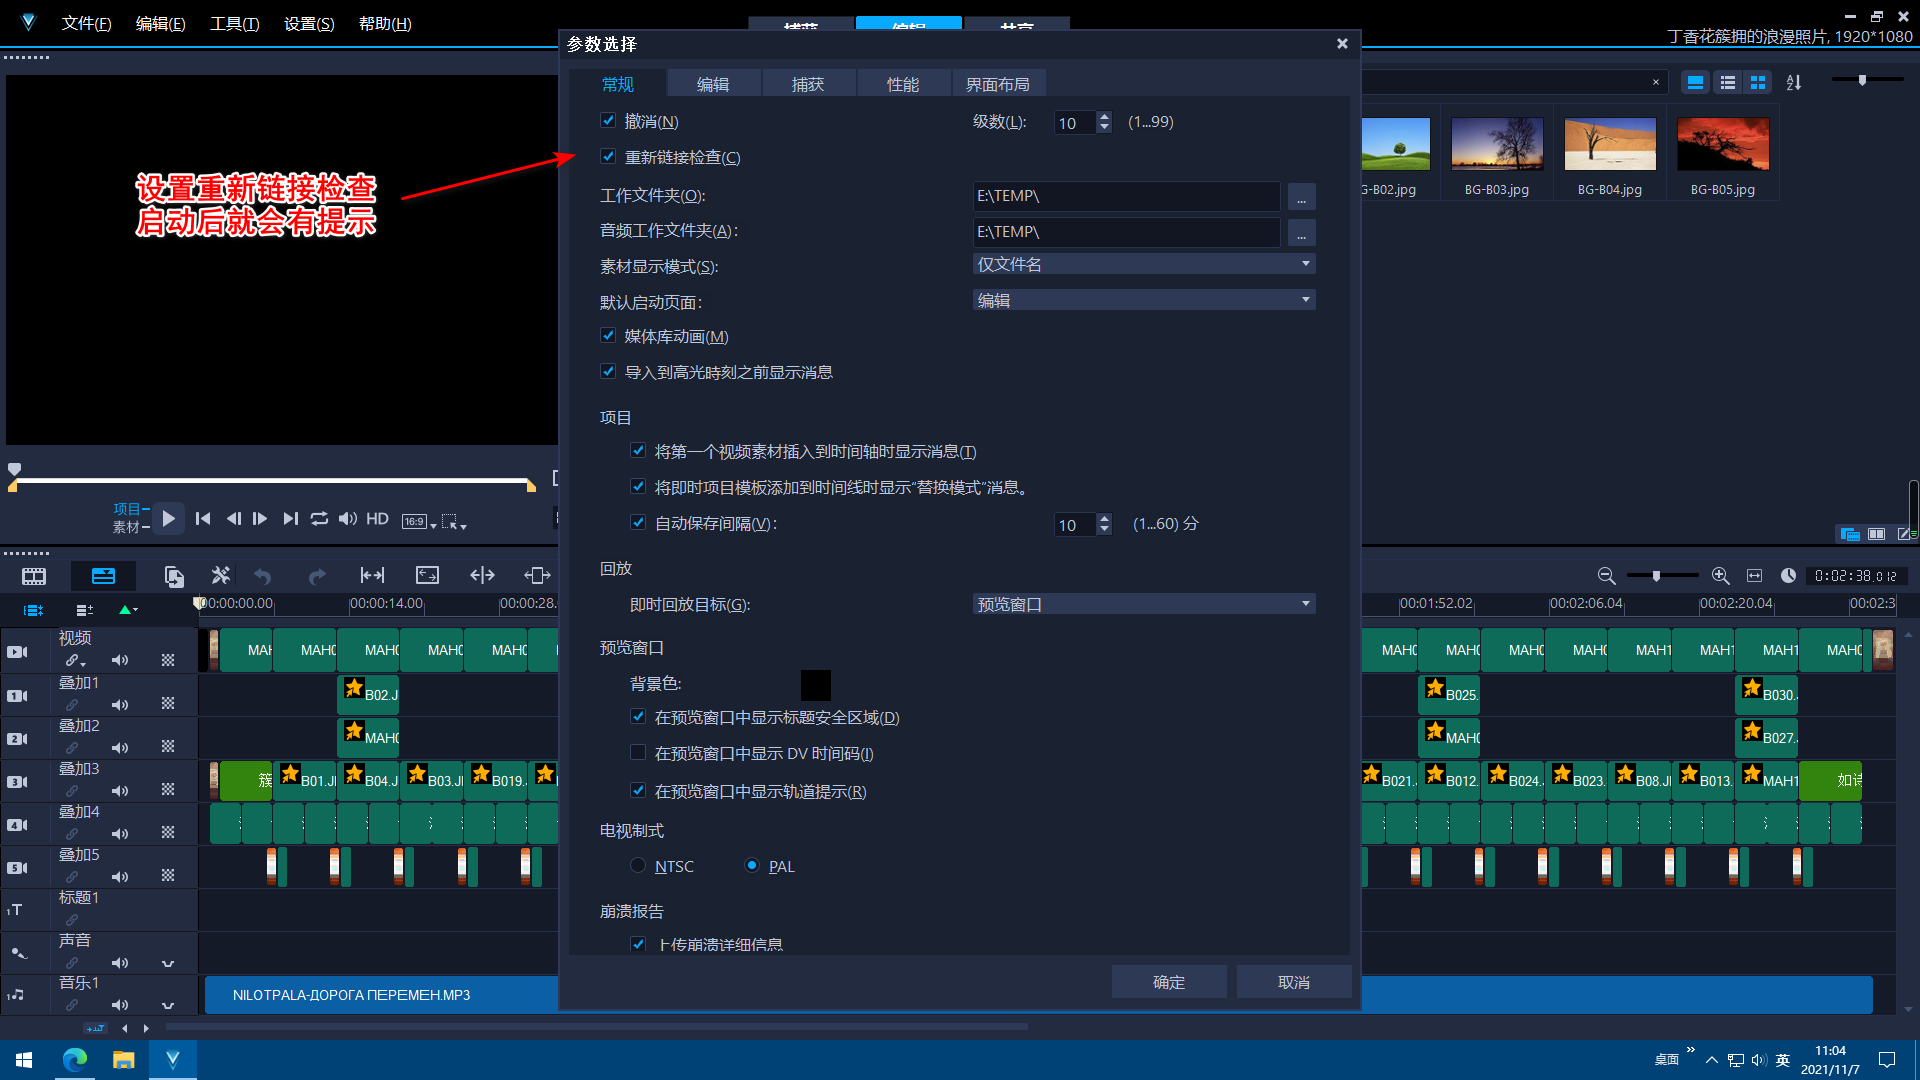Expand the 即时回放目标 dropdown
This screenshot has height=1080, width=1920.
point(1144,605)
